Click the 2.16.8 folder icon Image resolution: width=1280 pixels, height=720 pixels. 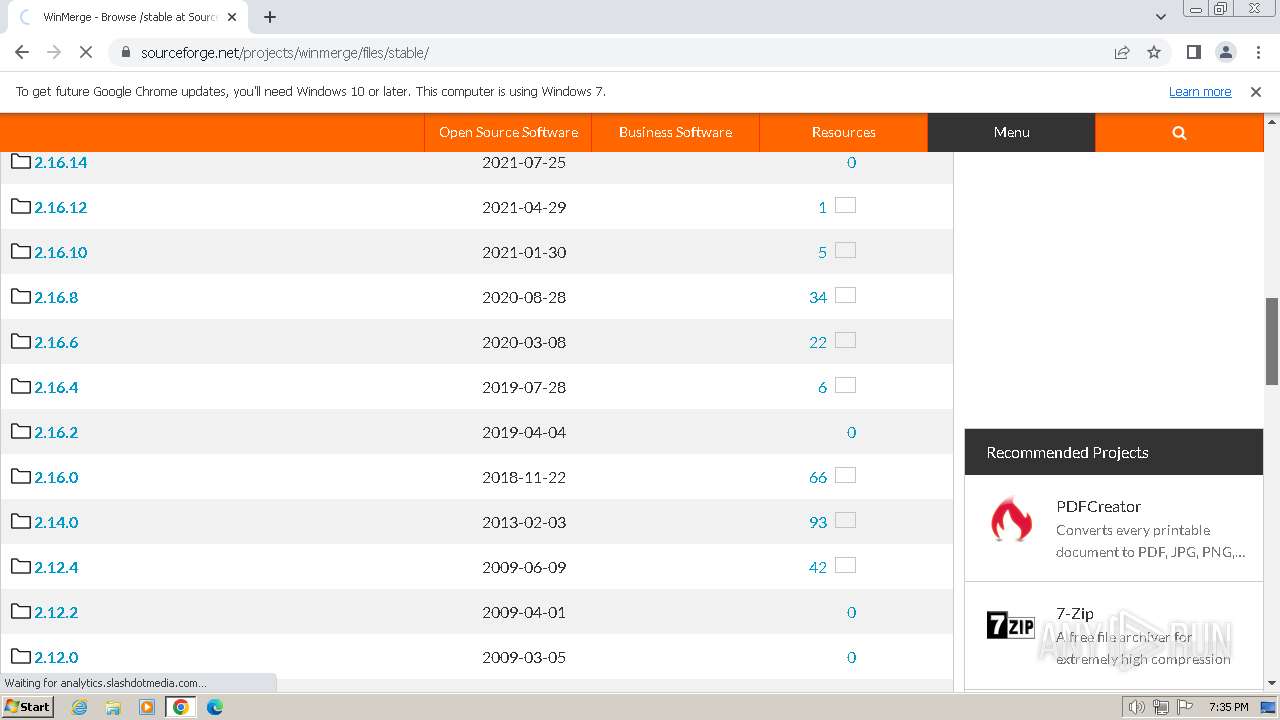[21, 296]
